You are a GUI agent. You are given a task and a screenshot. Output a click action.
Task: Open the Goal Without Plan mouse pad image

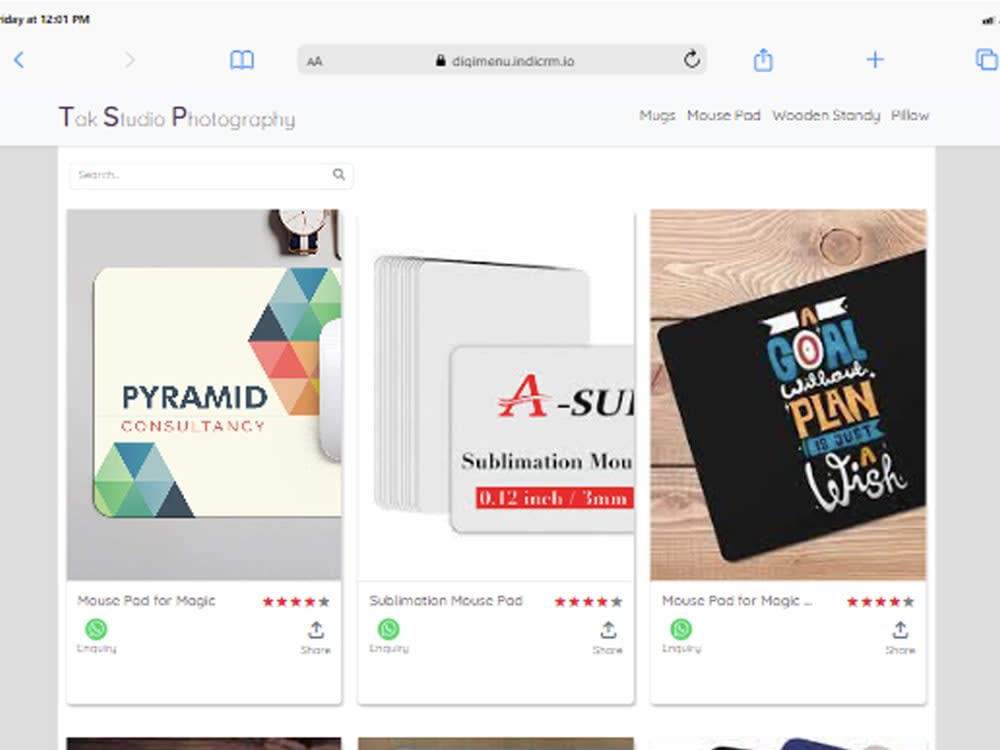point(788,395)
